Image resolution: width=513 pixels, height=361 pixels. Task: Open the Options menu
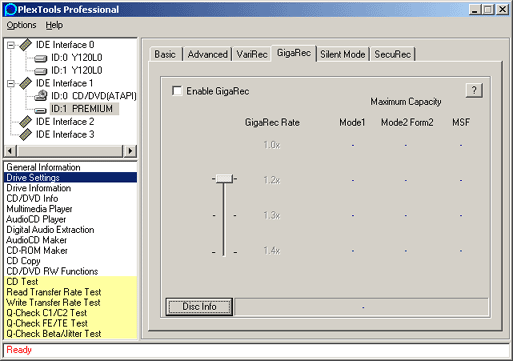click(21, 25)
